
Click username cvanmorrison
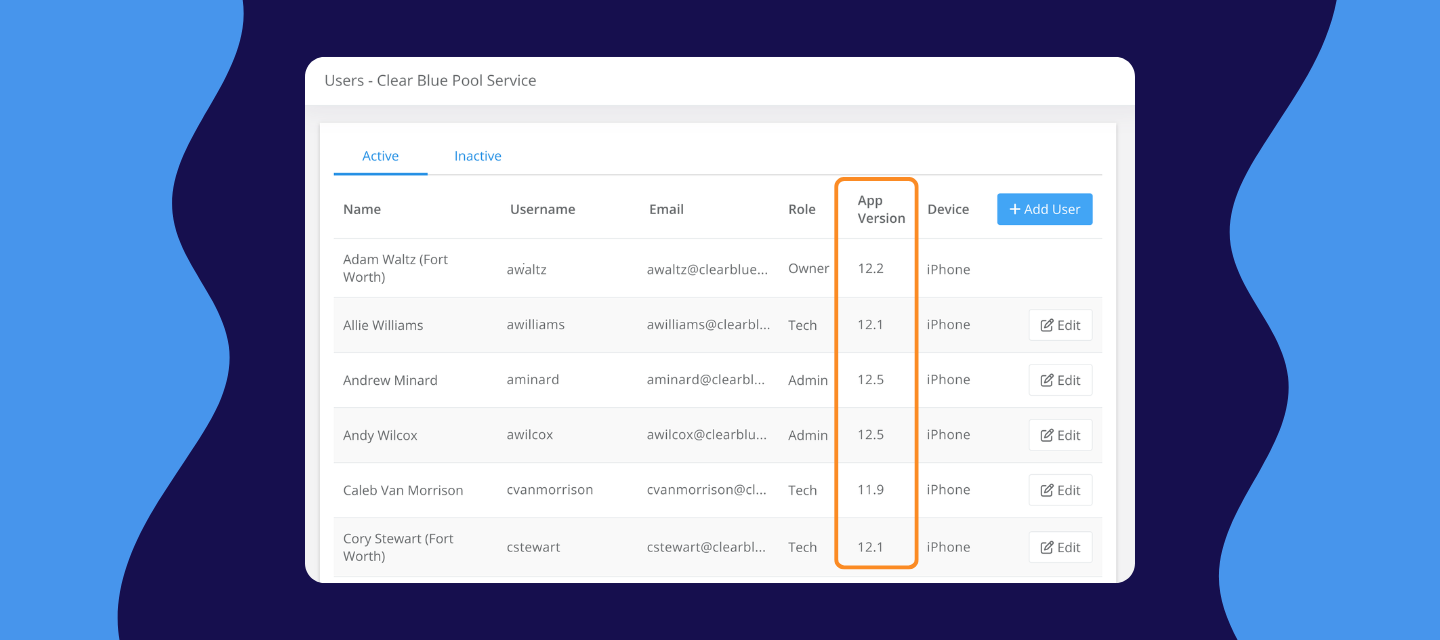550,490
